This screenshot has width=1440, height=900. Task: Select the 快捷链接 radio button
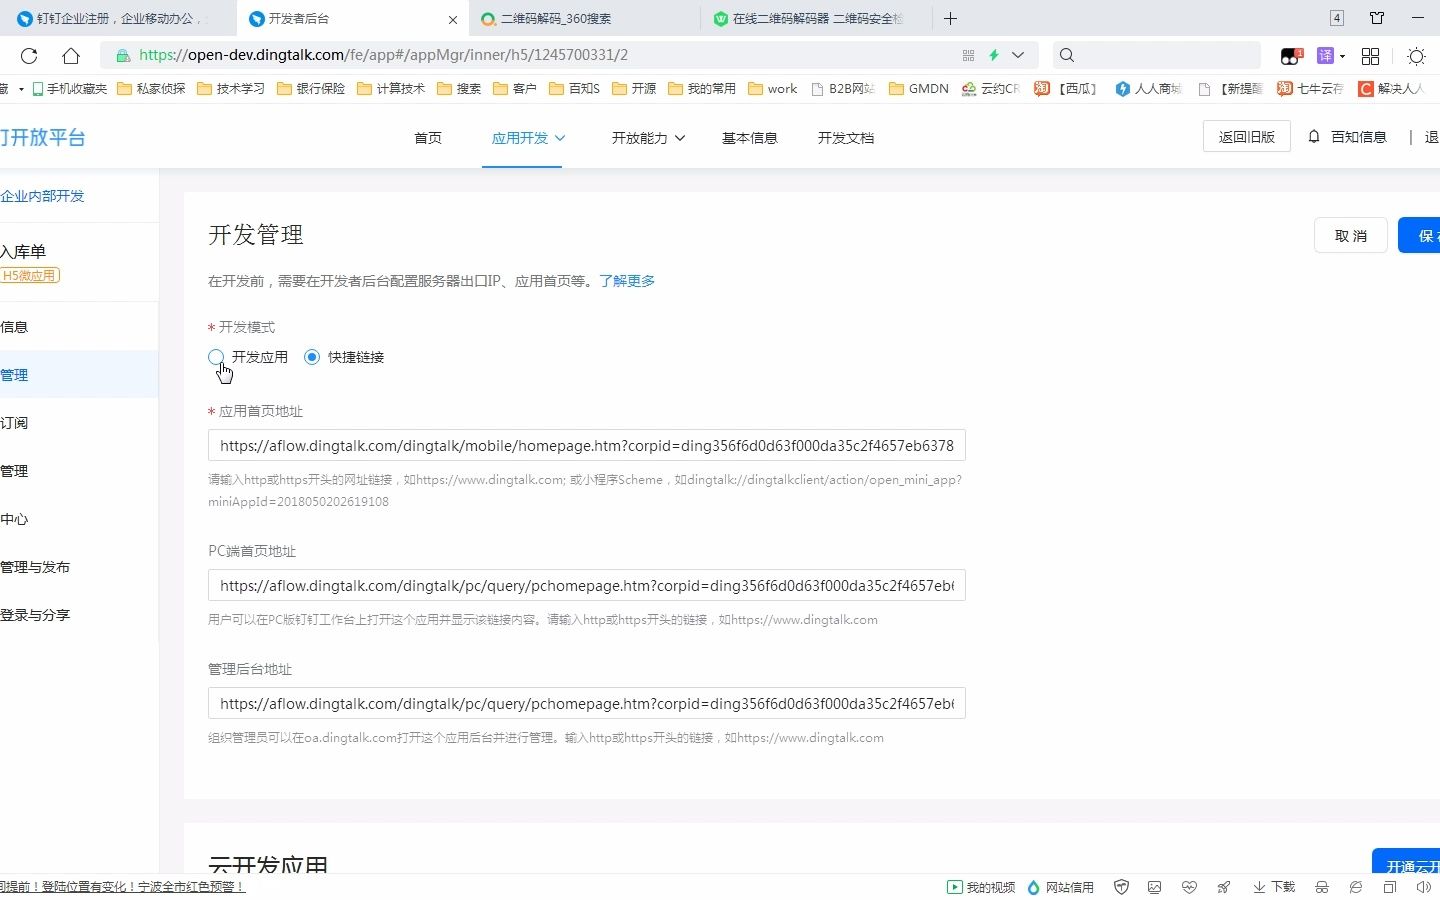[311, 357]
